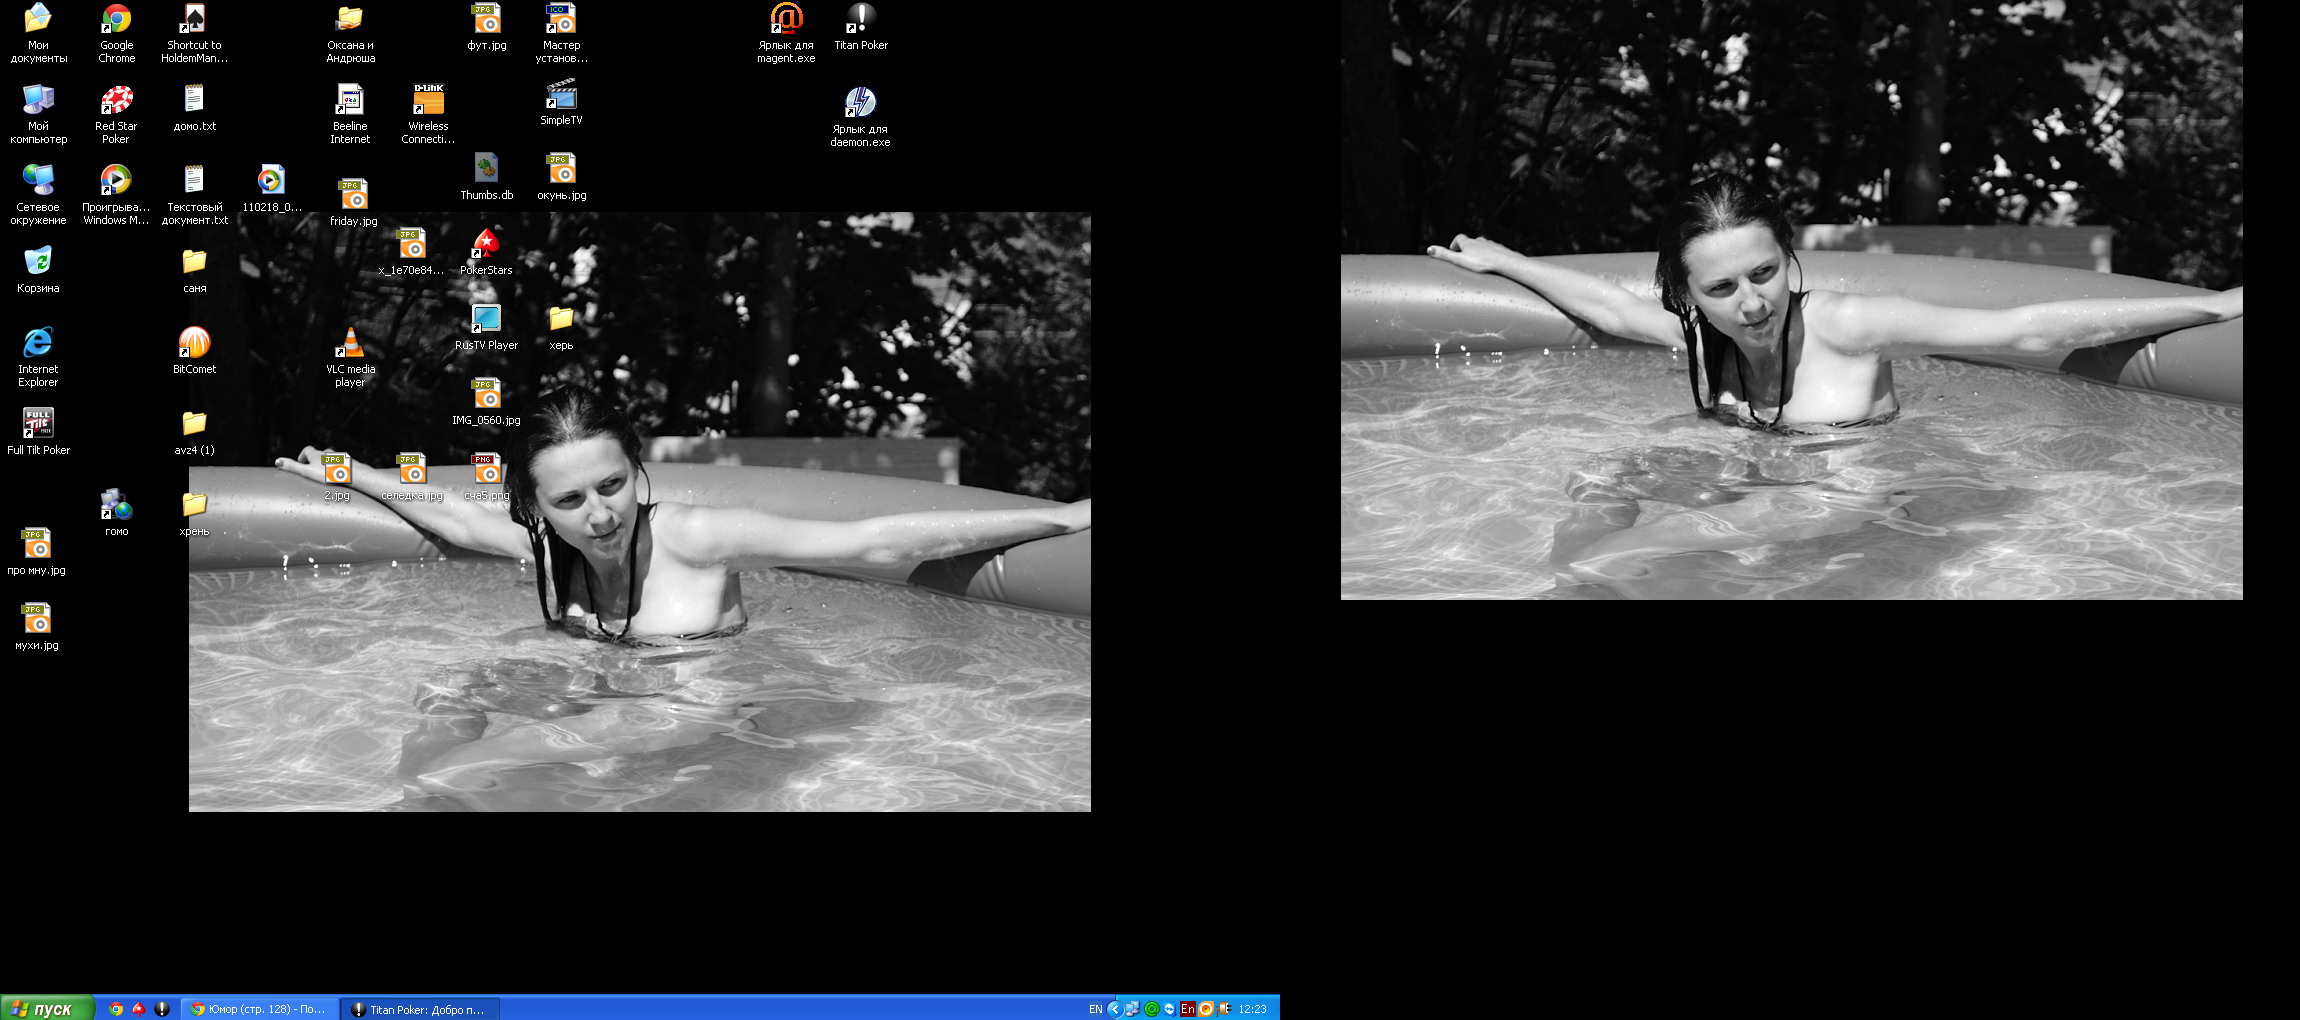This screenshot has width=2300, height=1020.
Task: Expand hidden tray icons with arrow
Action: coord(1114,1009)
